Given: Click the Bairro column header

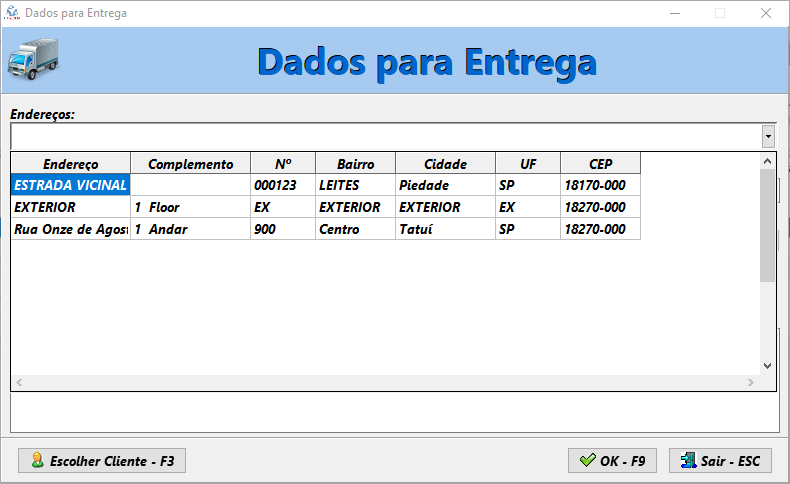Looking at the screenshot, I should point(355,164).
